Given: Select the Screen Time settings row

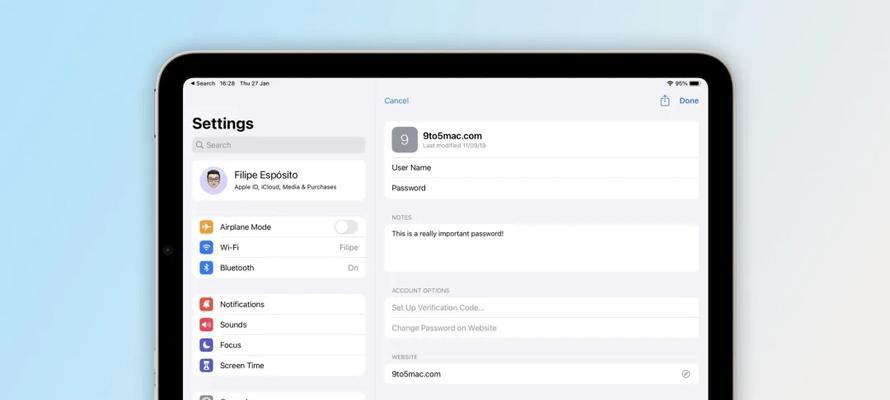Looking at the screenshot, I should (279, 365).
